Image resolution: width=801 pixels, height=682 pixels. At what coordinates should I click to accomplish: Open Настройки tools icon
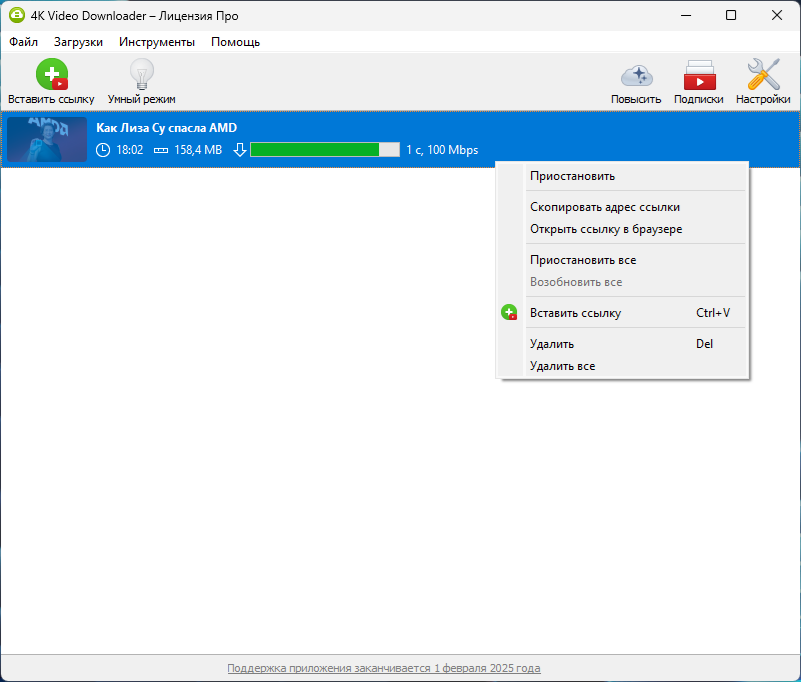763,74
